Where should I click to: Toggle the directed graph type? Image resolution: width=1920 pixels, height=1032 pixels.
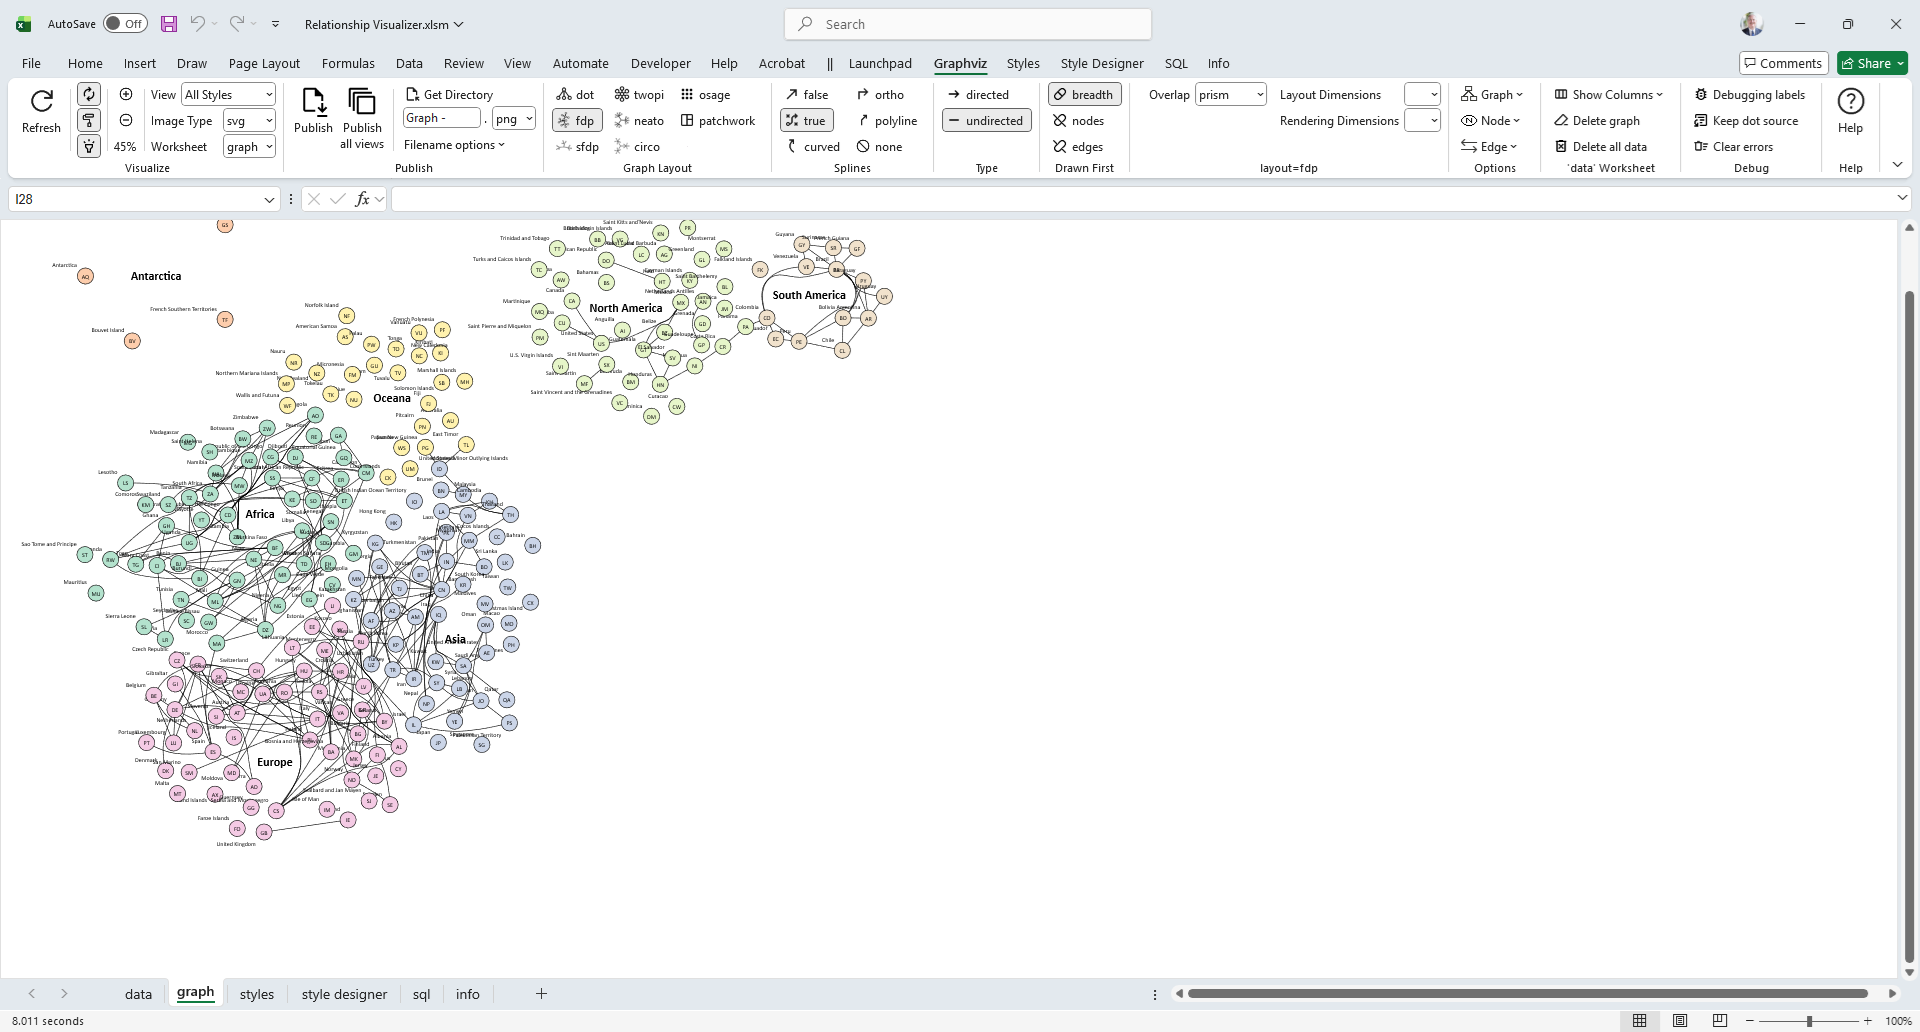(x=978, y=95)
